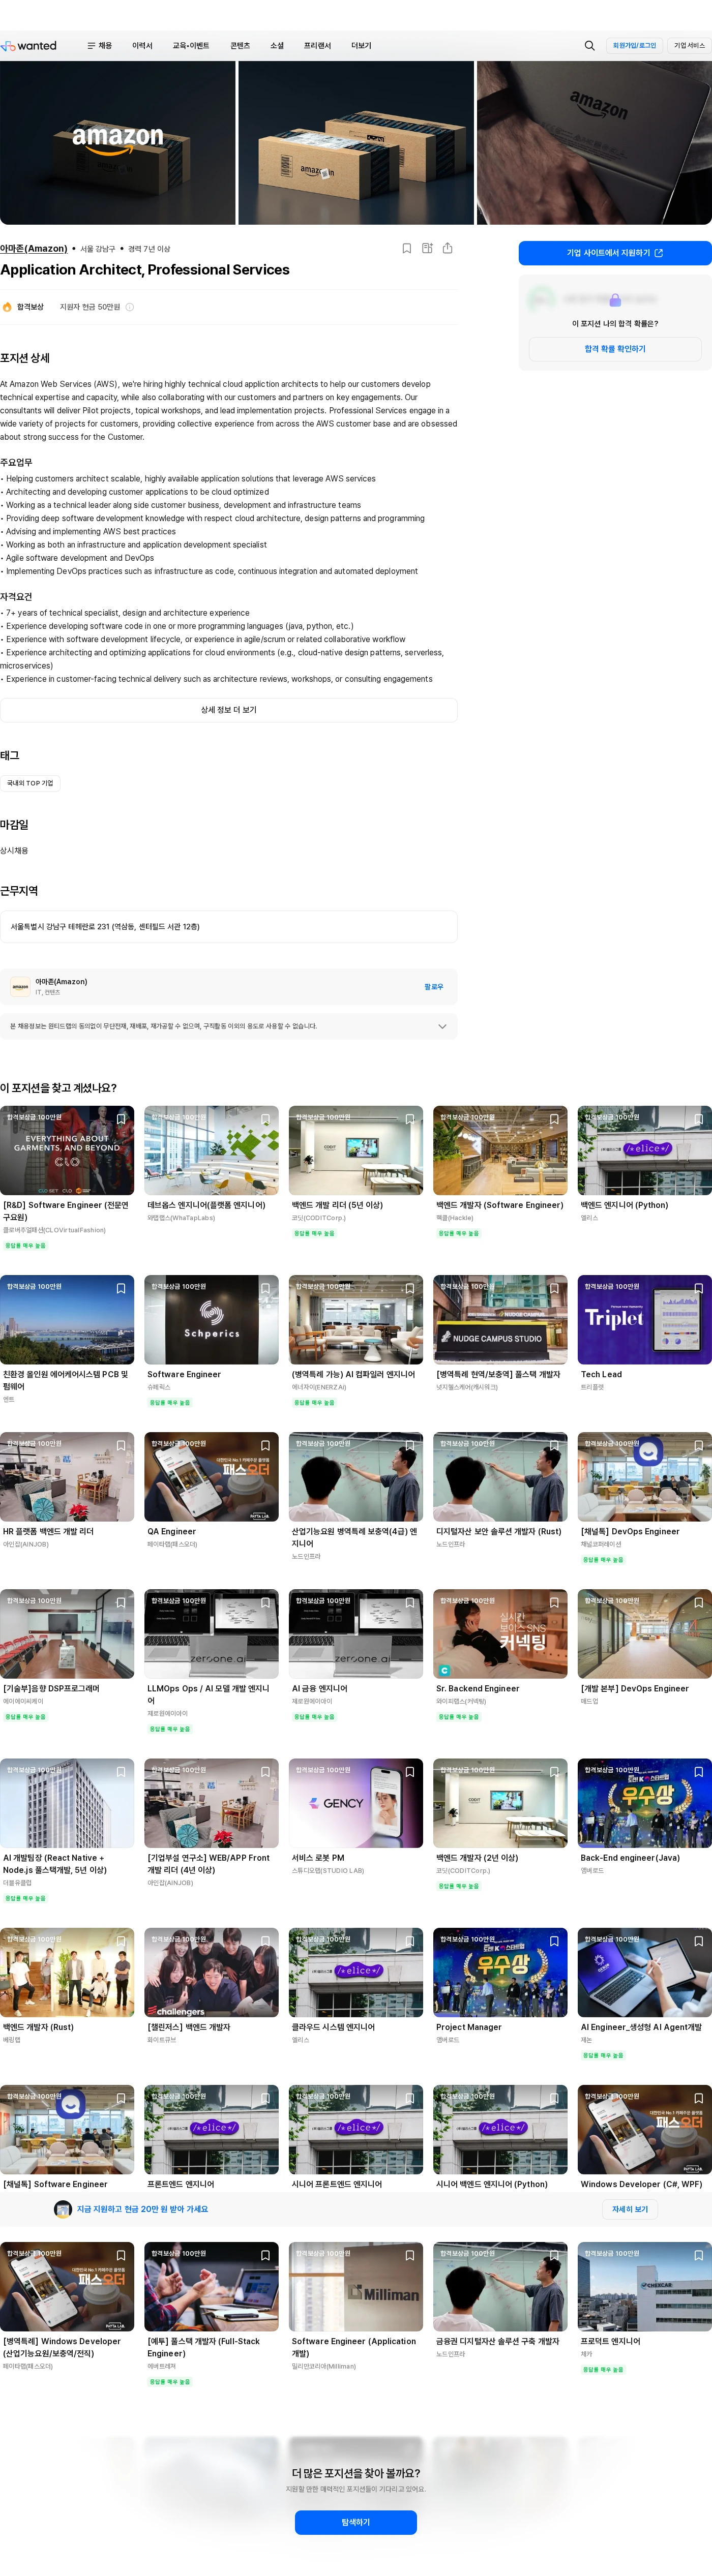Bookmark the Windows Developer (C#, WPF) card
The height and width of the screenshot is (2576, 712).
coord(699,2099)
